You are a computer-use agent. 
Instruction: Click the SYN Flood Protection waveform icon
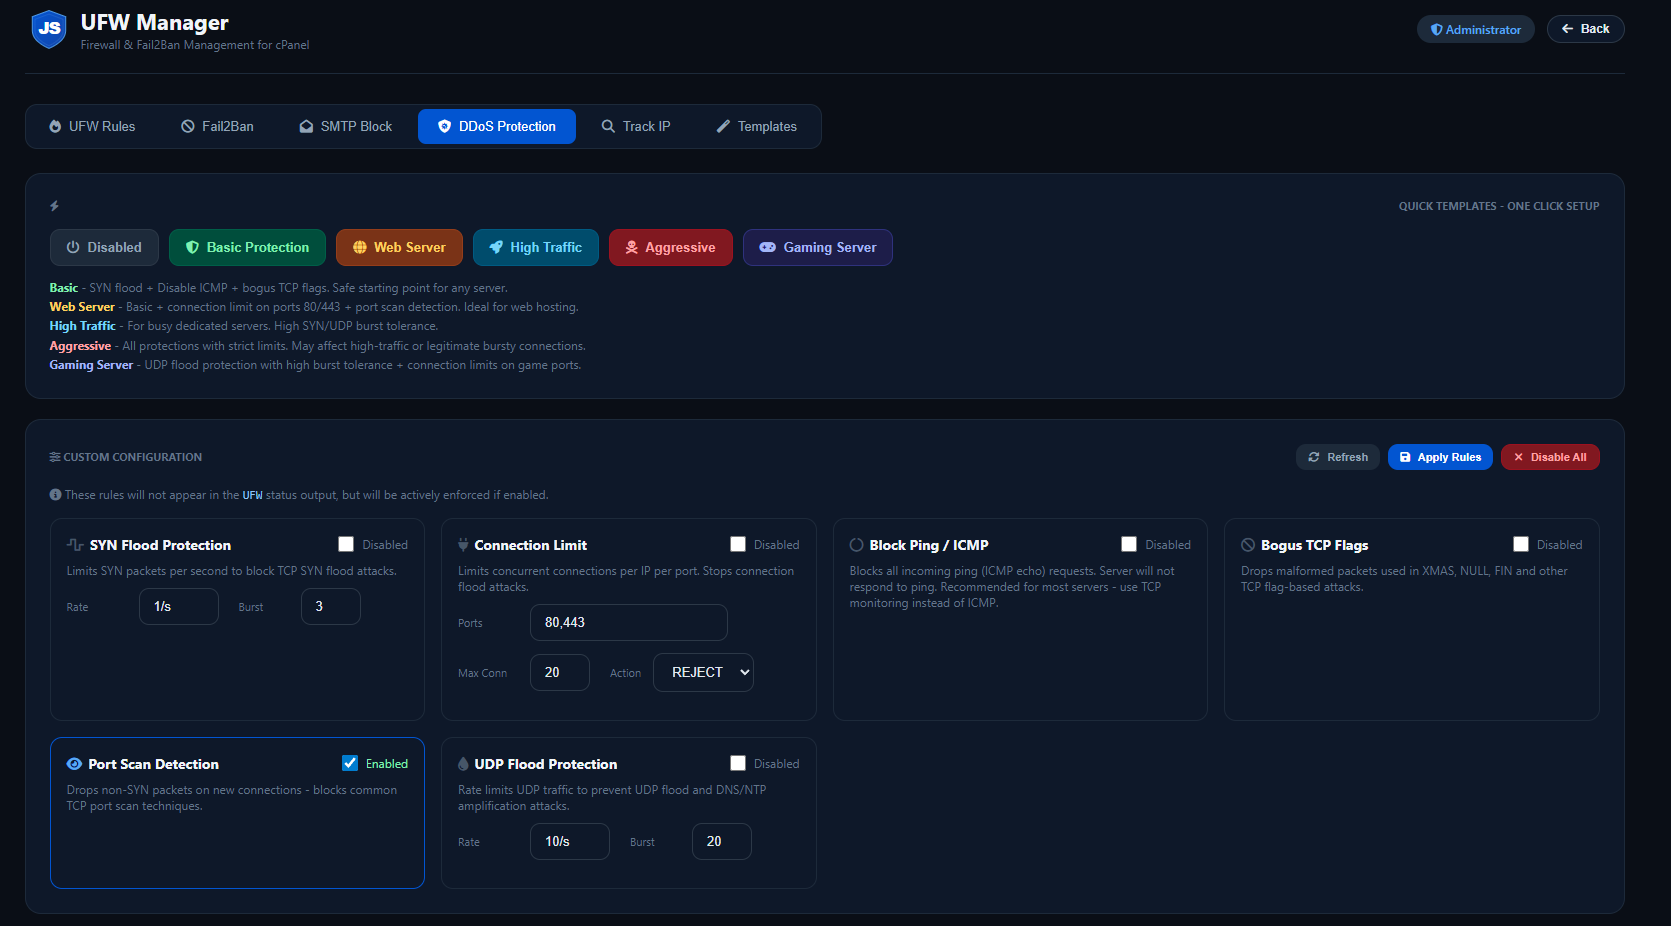pyautogui.click(x=75, y=545)
